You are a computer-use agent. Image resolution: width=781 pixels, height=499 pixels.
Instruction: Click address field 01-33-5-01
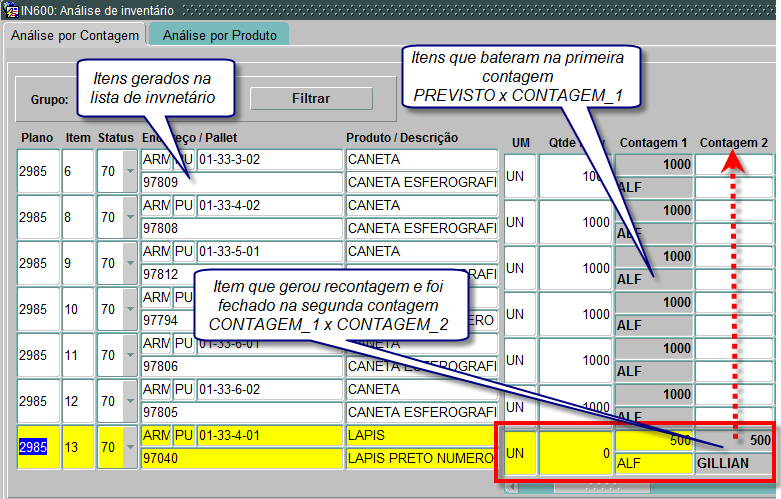coord(269,251)
